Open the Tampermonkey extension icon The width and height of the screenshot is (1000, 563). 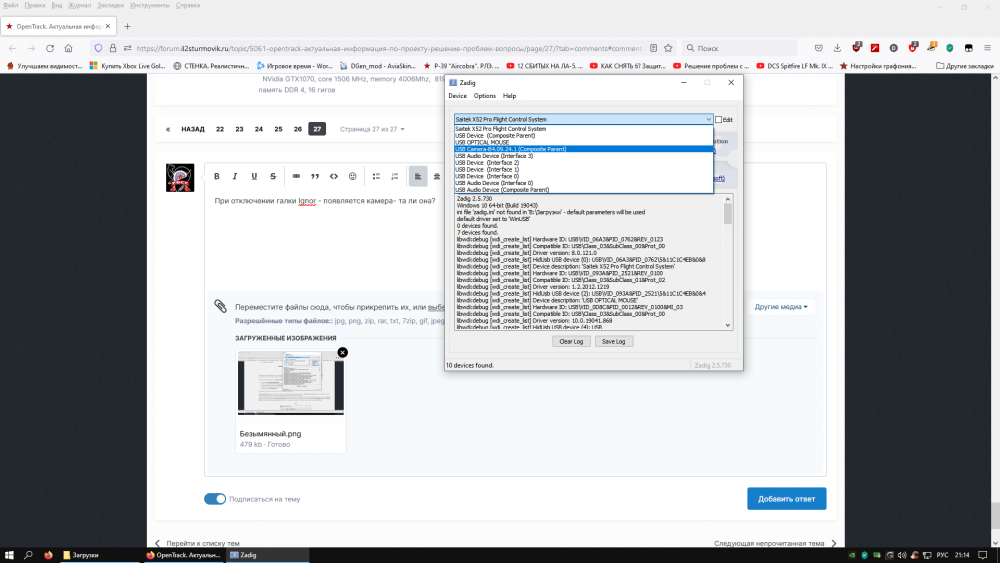pos(969,48)
